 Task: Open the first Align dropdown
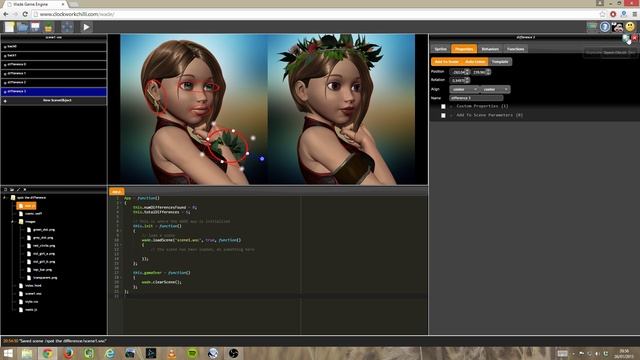tap(464, 89)
